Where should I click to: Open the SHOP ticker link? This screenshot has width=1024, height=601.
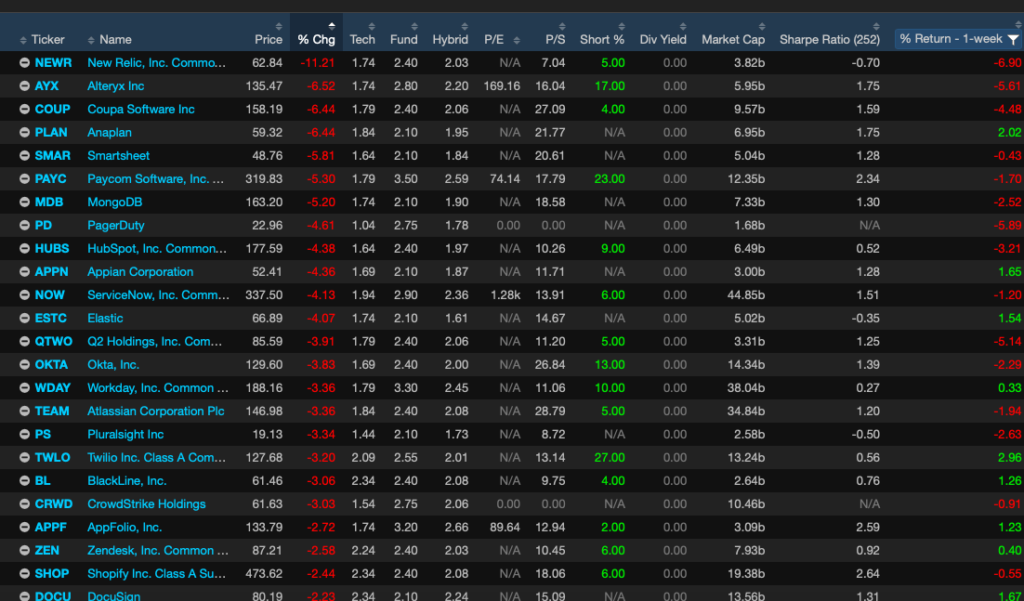(x=52, y=574)
